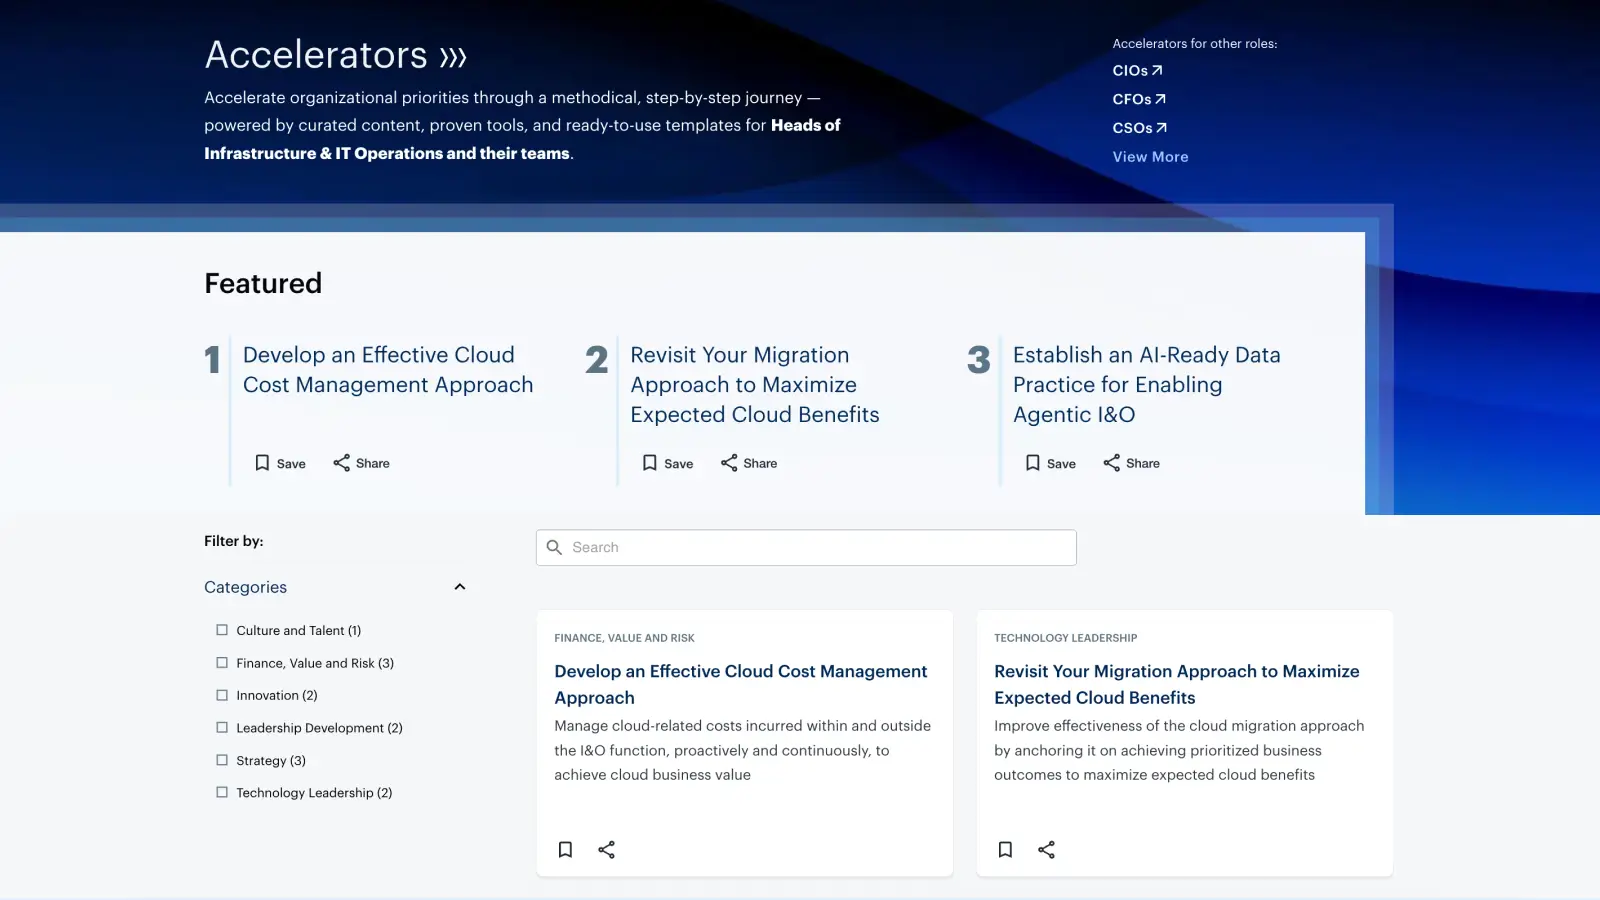
Task: Check the "Strategy" filter option
Action: coord(221,760)
